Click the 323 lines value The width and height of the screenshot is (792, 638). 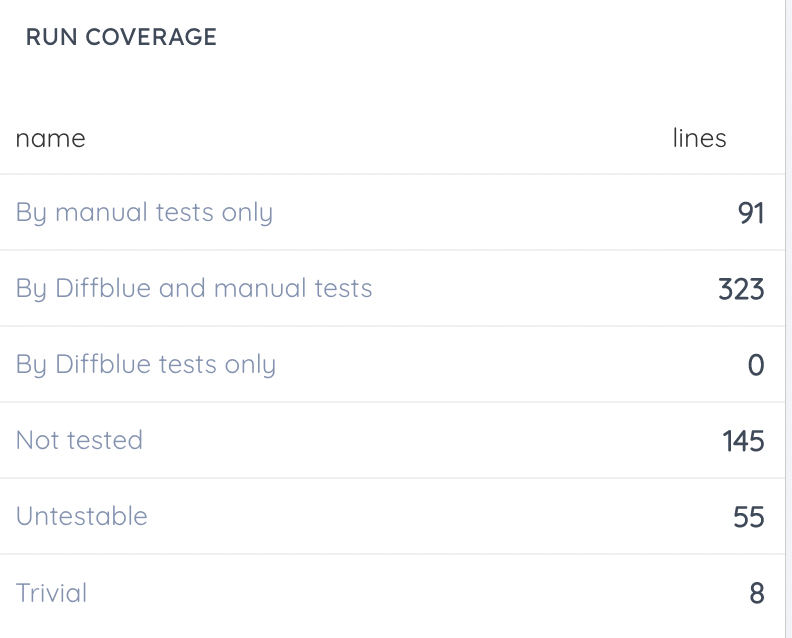point(741,289)
